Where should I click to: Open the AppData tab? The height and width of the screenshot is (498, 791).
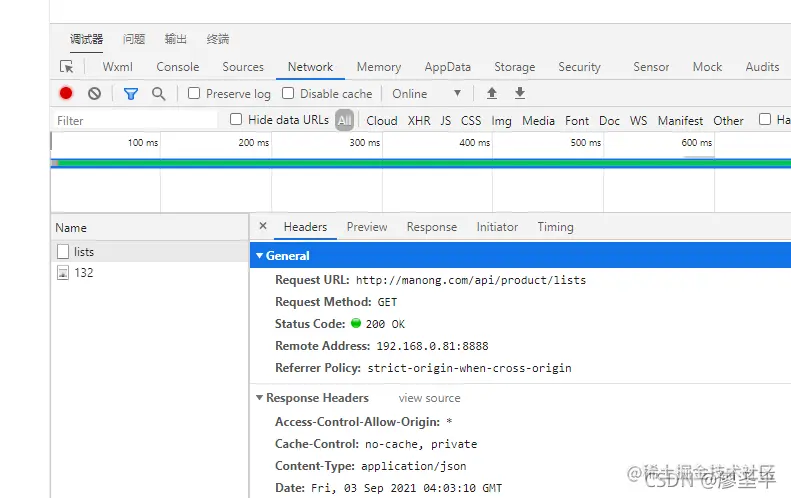pyautogui.click(x=447, y=67)
